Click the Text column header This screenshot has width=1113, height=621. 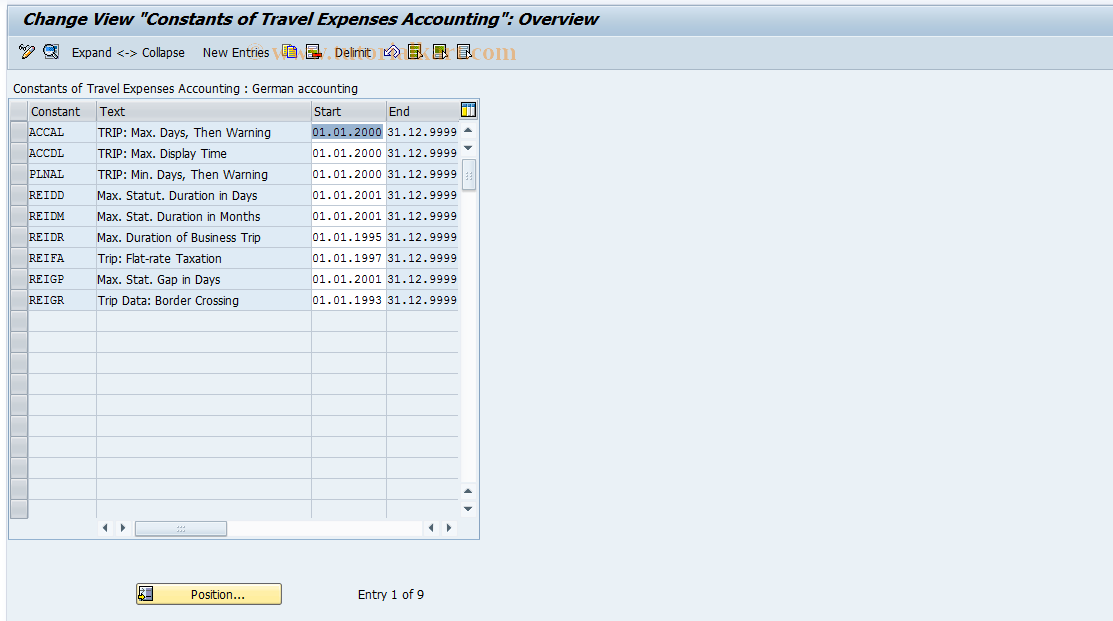pos(204,111)
